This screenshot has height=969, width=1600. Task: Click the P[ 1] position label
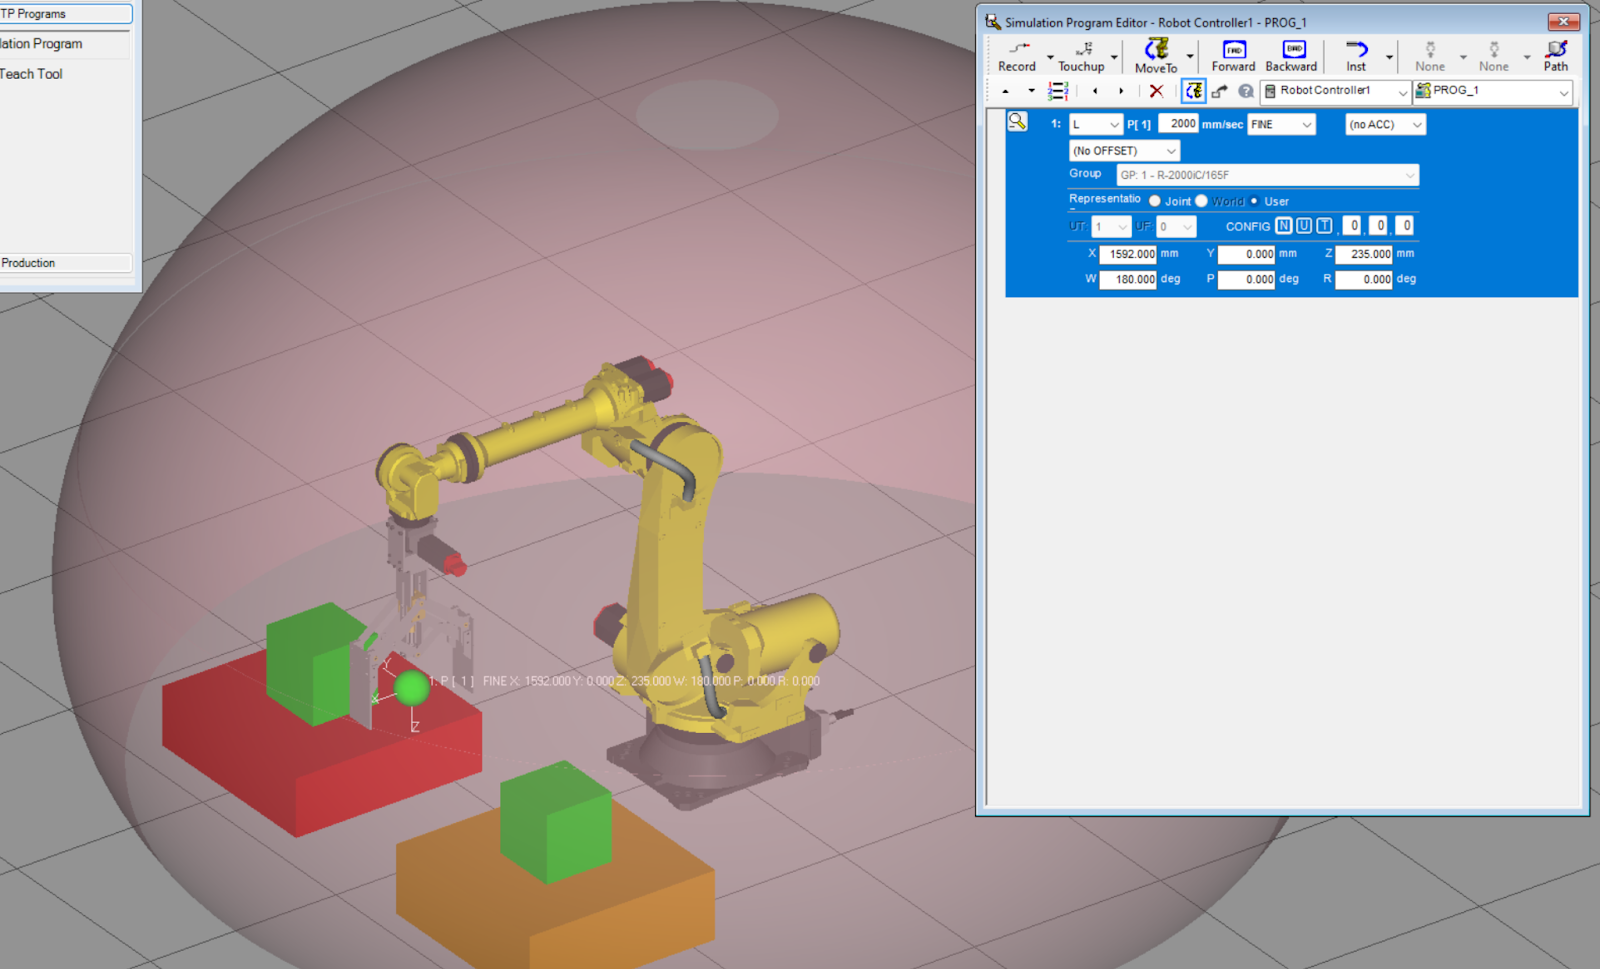coord(1139,125)
